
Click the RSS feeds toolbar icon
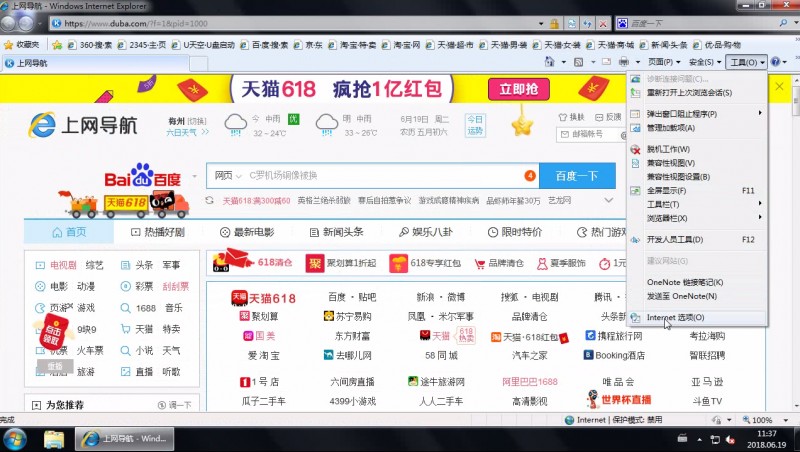(579, 62)
